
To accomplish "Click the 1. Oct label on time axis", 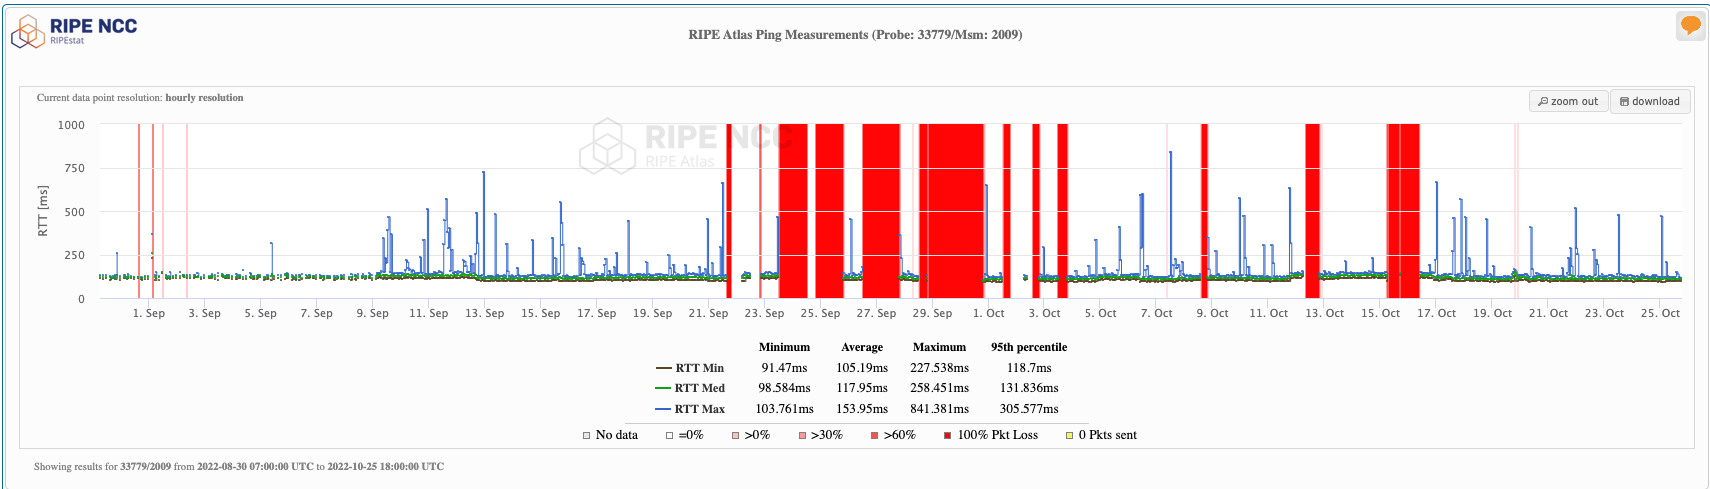I will click(988, 313).
